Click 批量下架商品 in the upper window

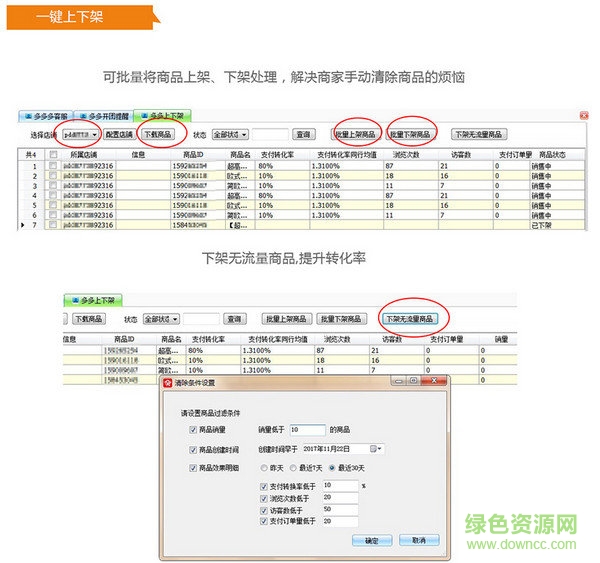(410, 134)
